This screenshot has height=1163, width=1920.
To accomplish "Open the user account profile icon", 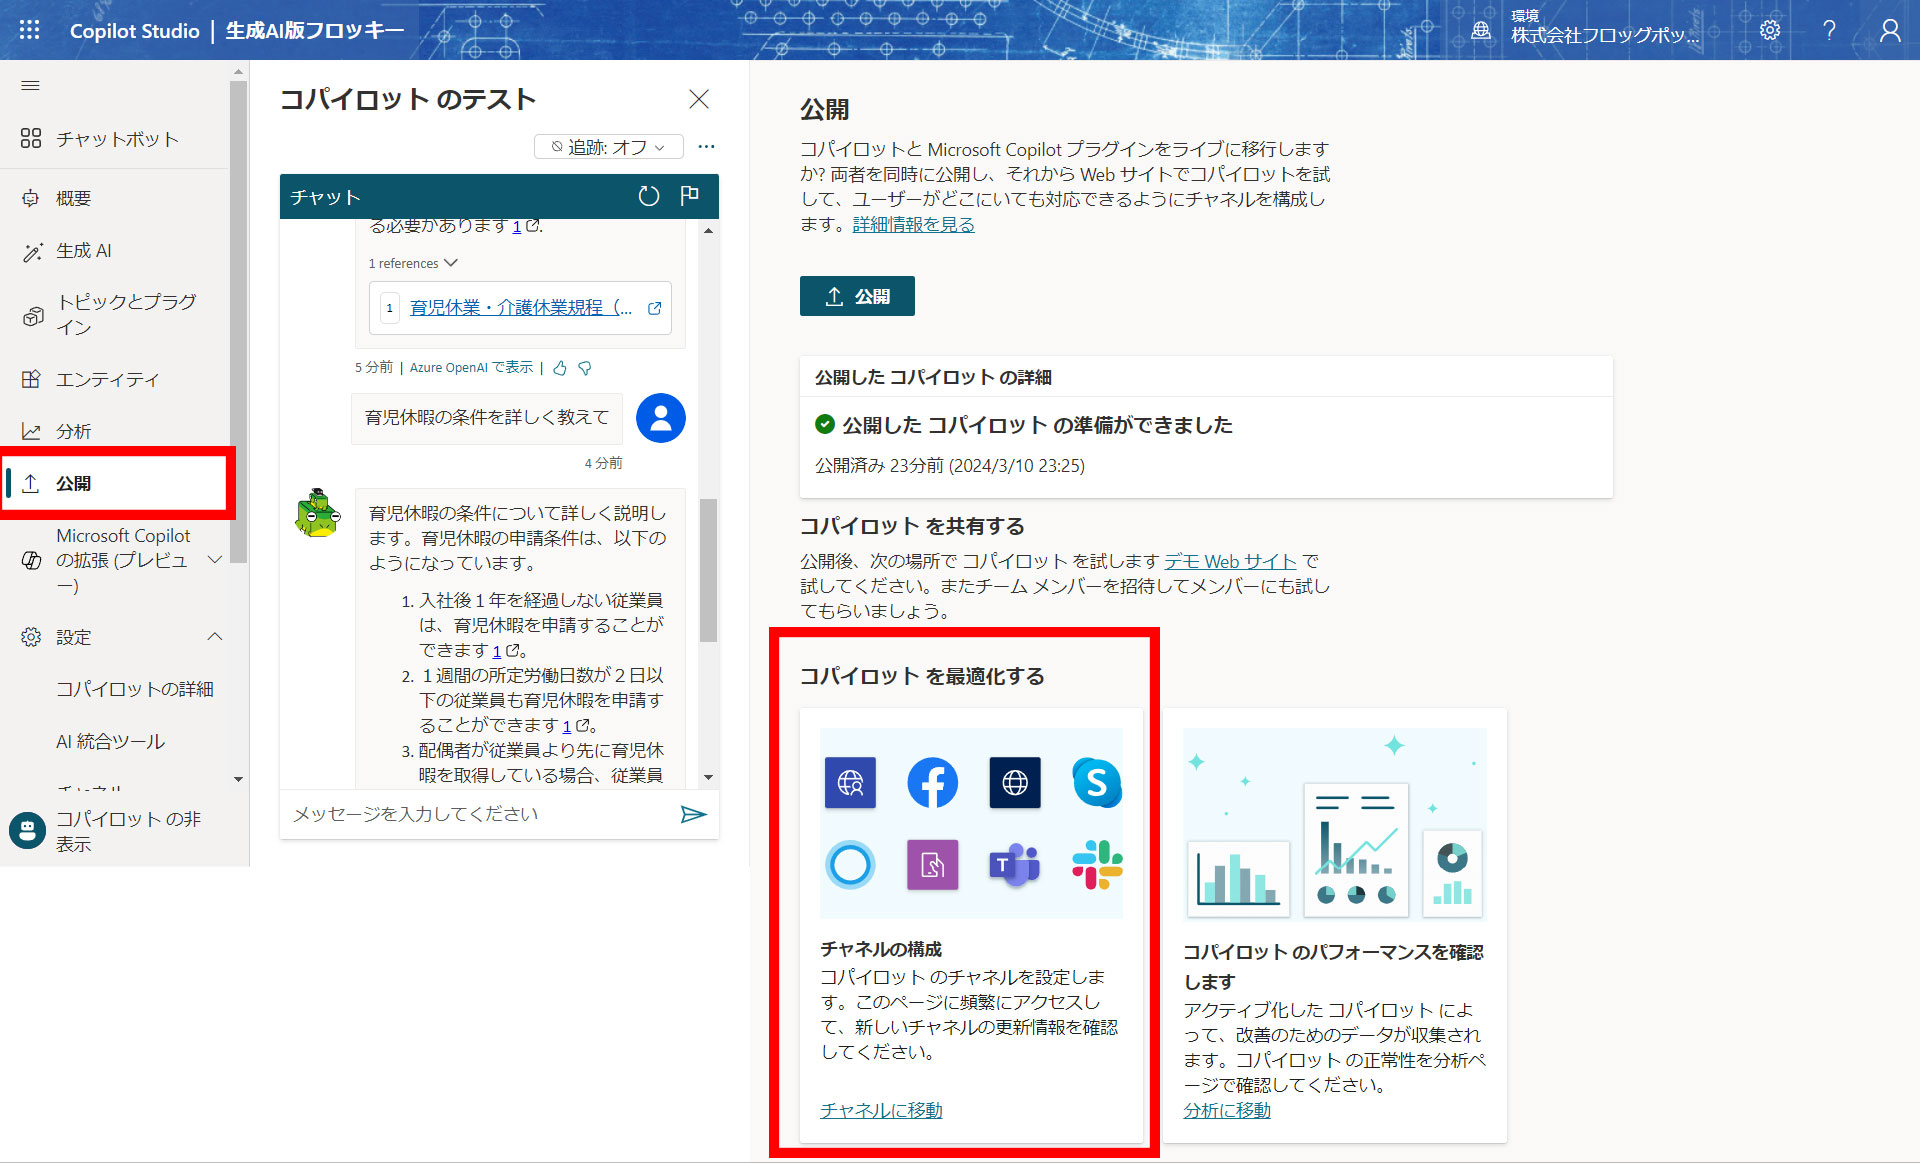I will pyautogui.click(x=1889, y=30).
